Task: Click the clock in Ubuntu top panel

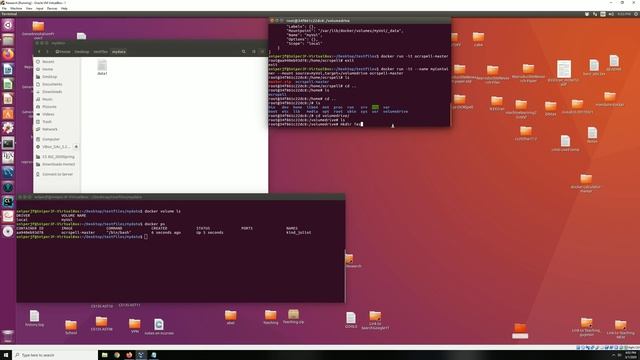Action: point(624,14)
